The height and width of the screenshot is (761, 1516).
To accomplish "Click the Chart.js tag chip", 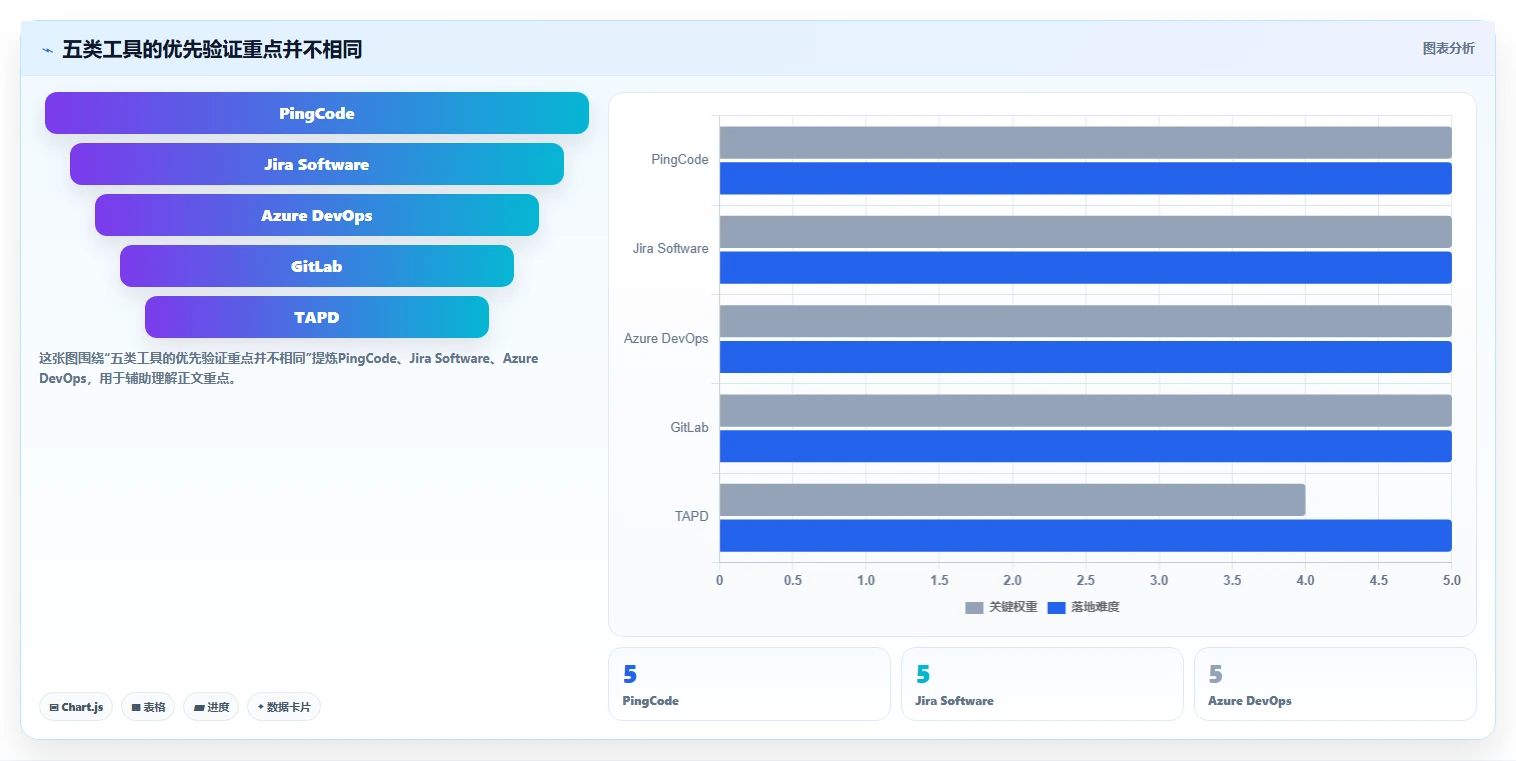I will [x=77, y=707].
